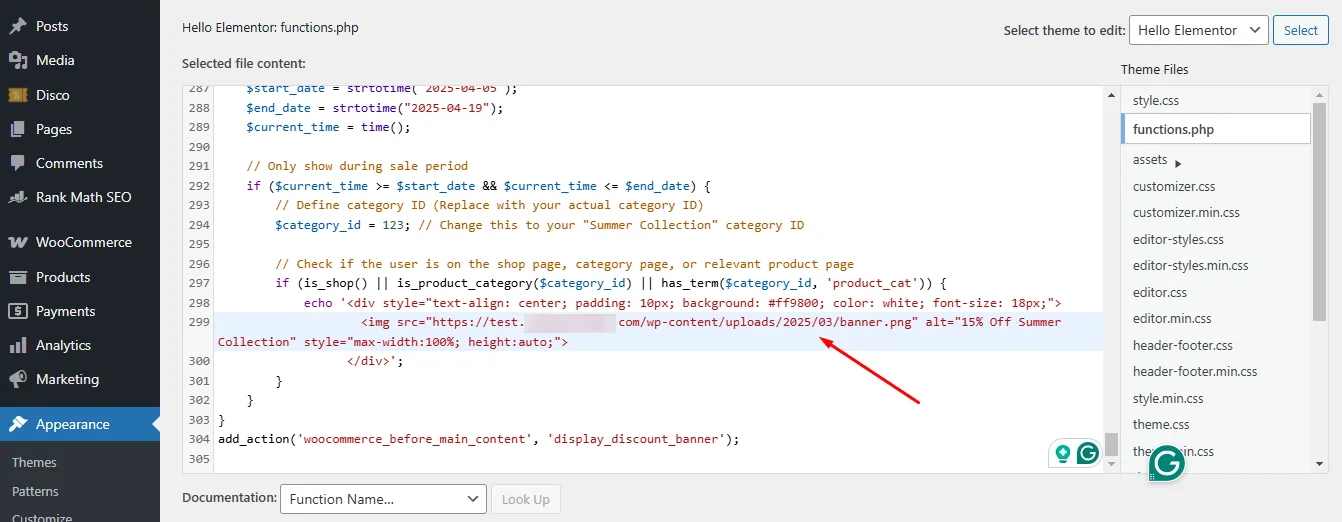Click the $end_date strtotime line 288

(375, 108)
